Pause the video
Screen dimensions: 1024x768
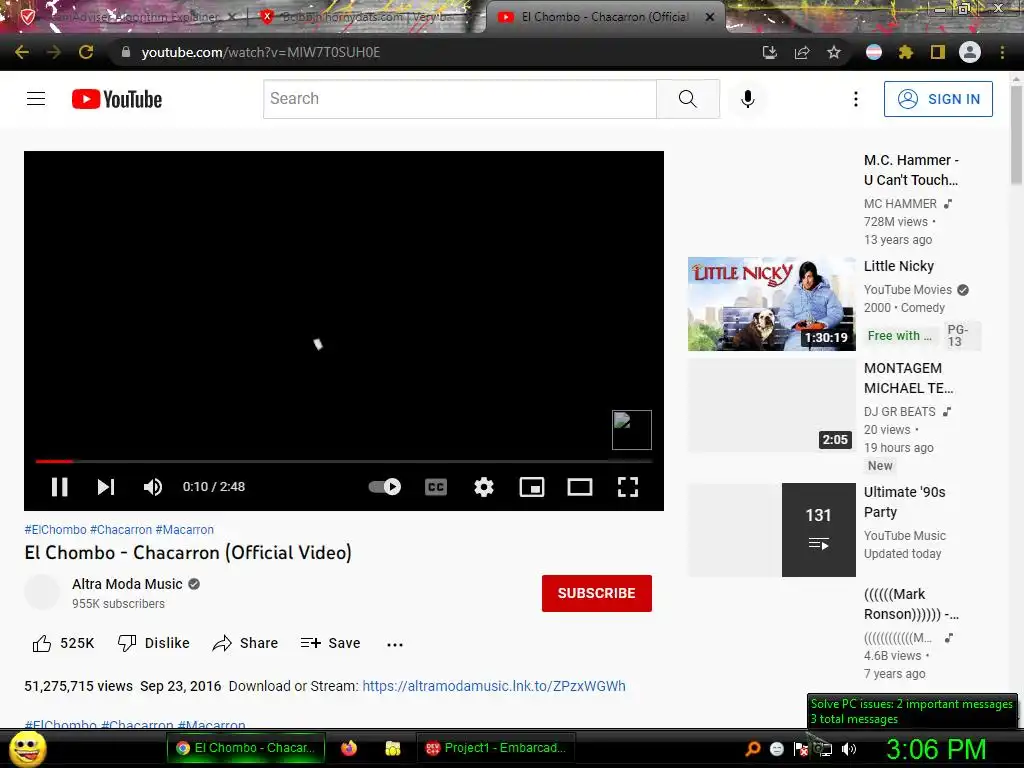coord(59,487)
